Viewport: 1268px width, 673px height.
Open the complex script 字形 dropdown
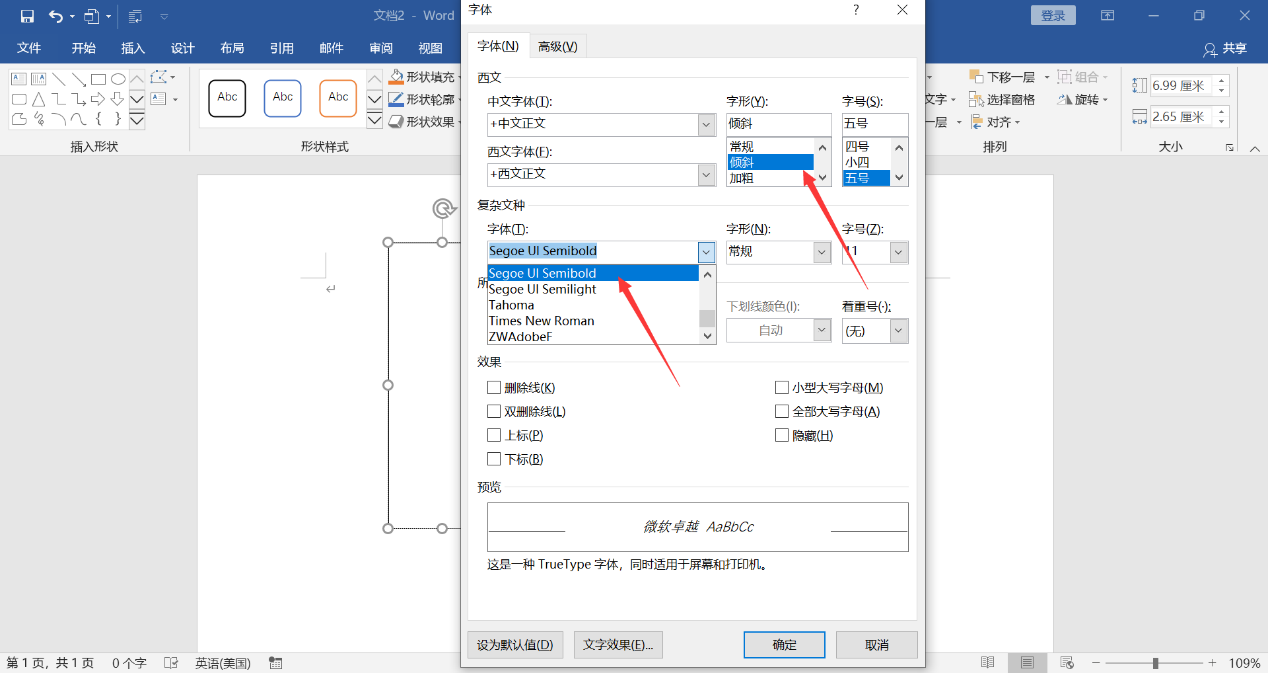tap(822, 252)
